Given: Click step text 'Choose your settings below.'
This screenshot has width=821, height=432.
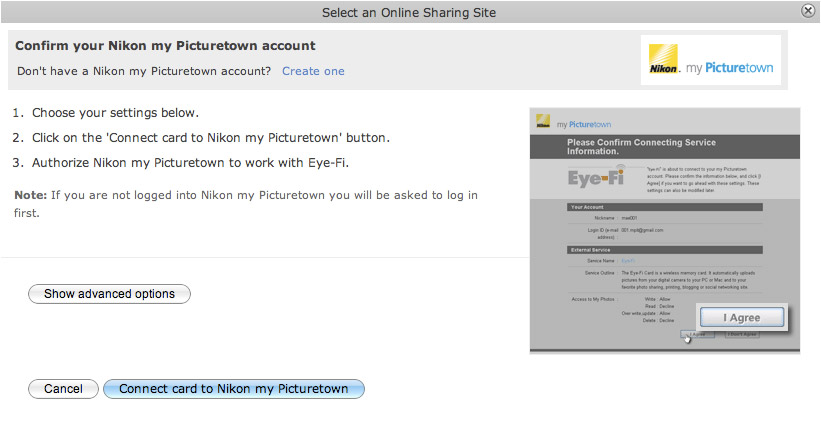Looking at the screenshot, I should tap(115, 113).
